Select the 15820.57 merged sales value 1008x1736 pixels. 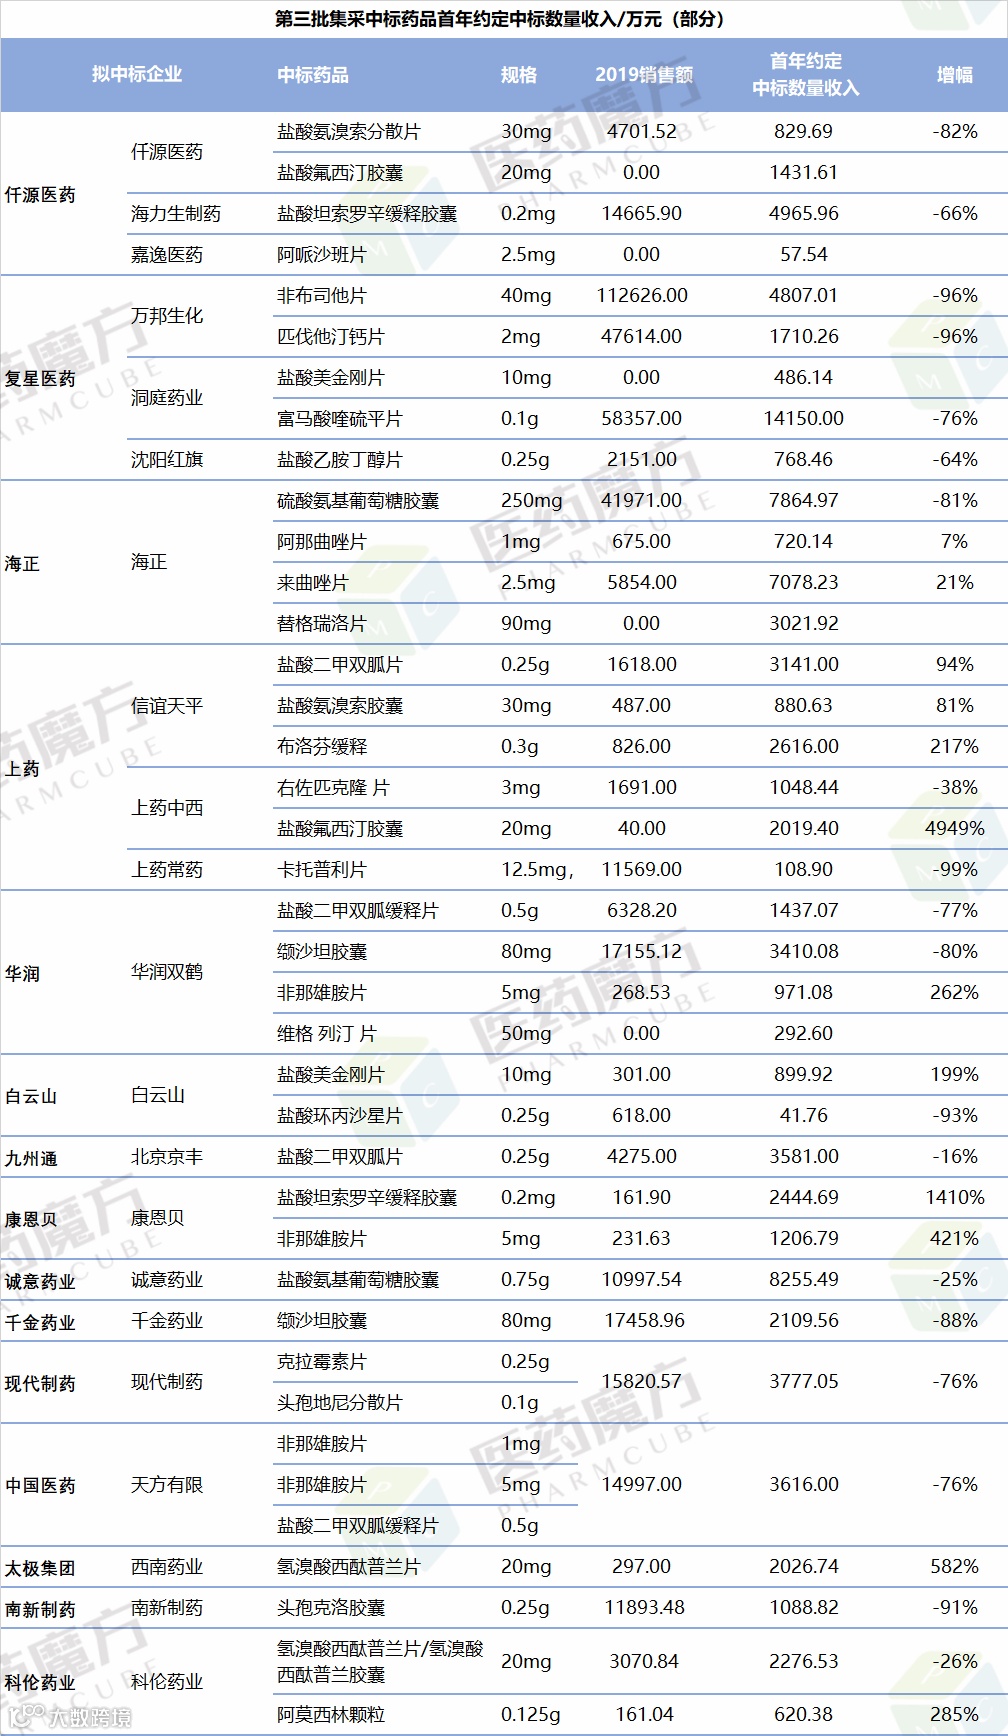[x=642, y=1381]
